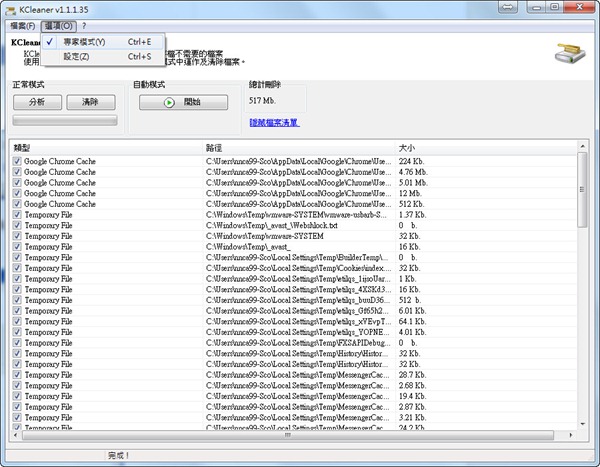This screenshot has width=600, height=467.
Task: Start automatic mode with 開始 button
Action: pos(183,102)
